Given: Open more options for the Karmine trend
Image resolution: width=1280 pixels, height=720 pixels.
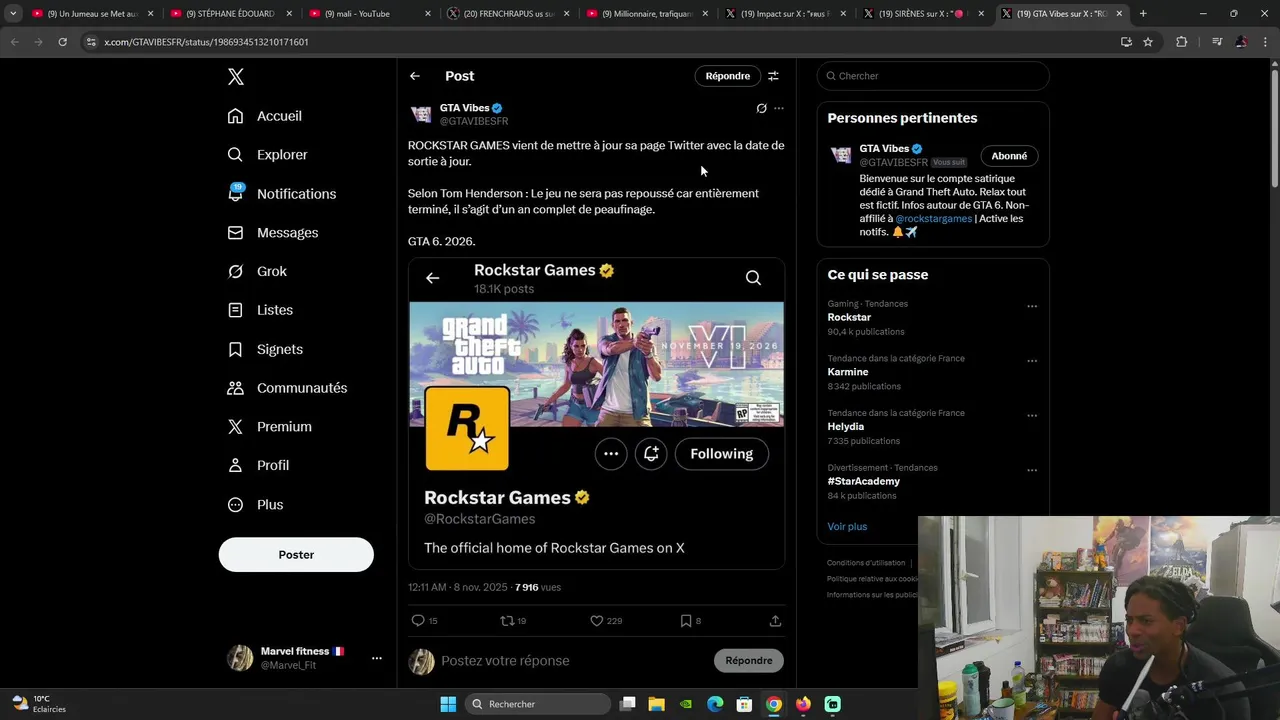Looking at the screenshot, I should [1032, 361].
